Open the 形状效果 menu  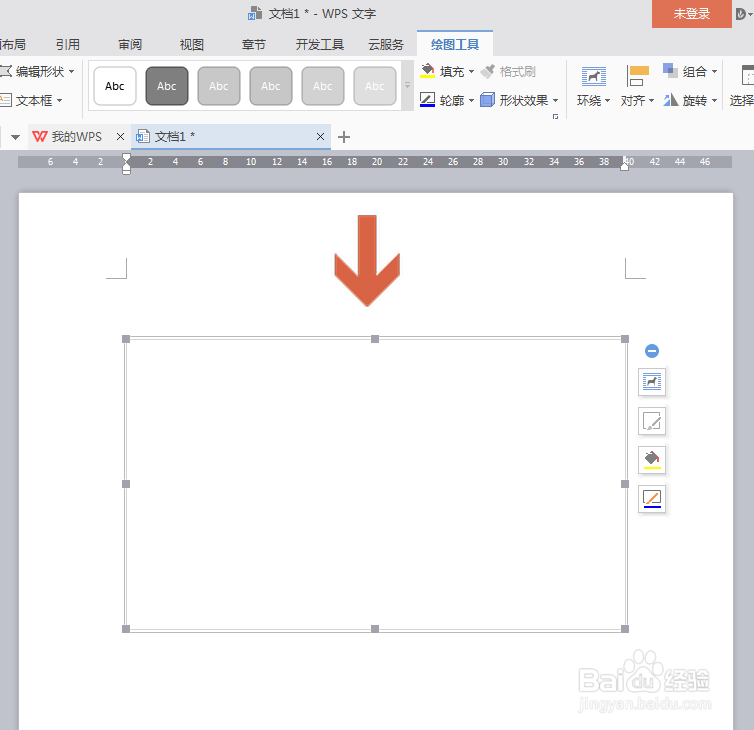519,101
